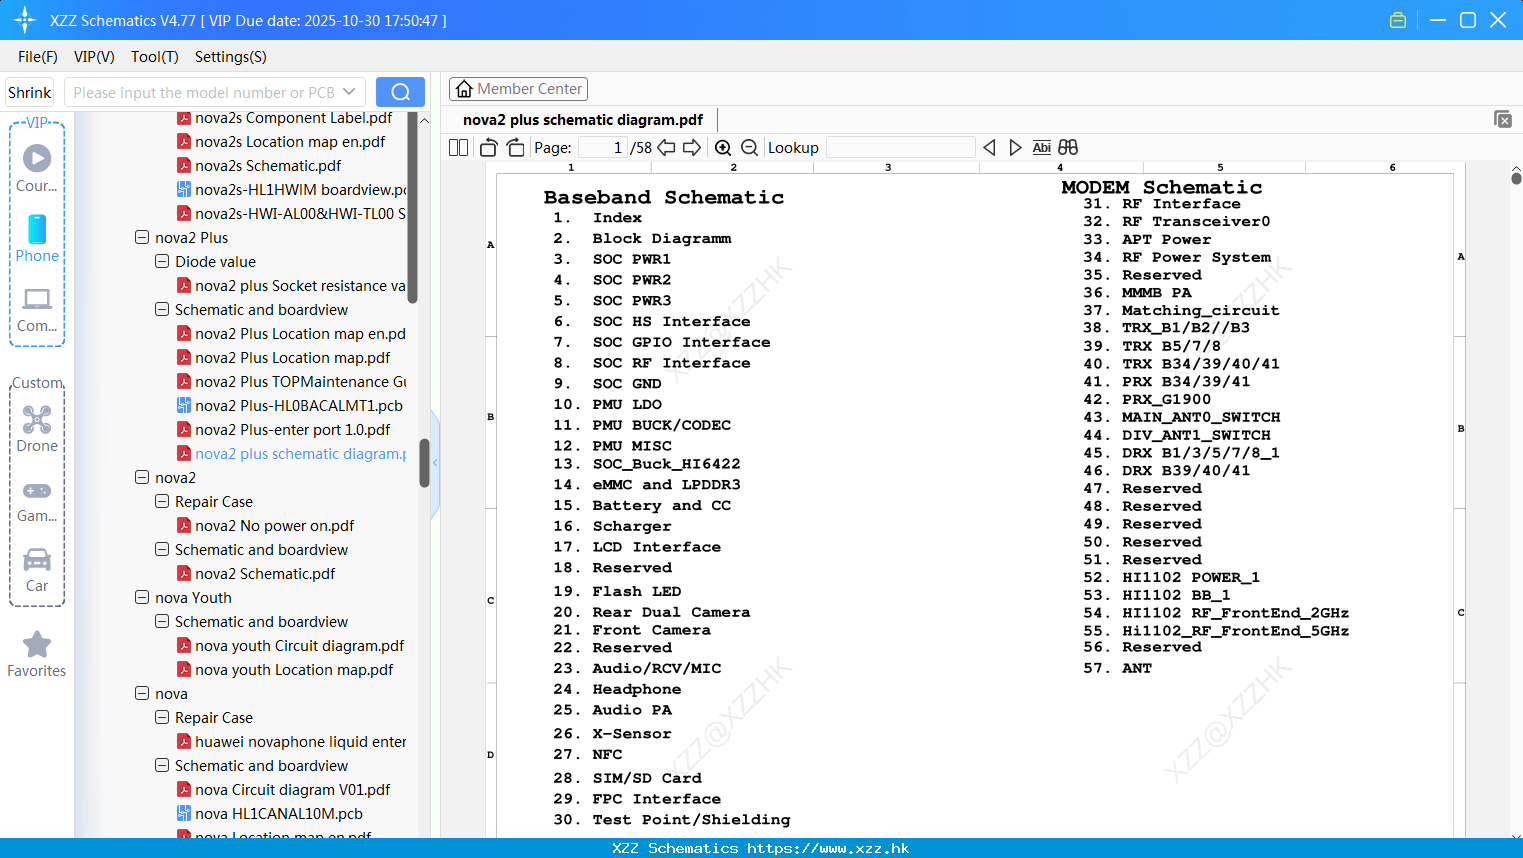Viewport: 1523px width, 858px height.
Task: Click the binoculars search icon
Action: click(x=1068, y=148)
